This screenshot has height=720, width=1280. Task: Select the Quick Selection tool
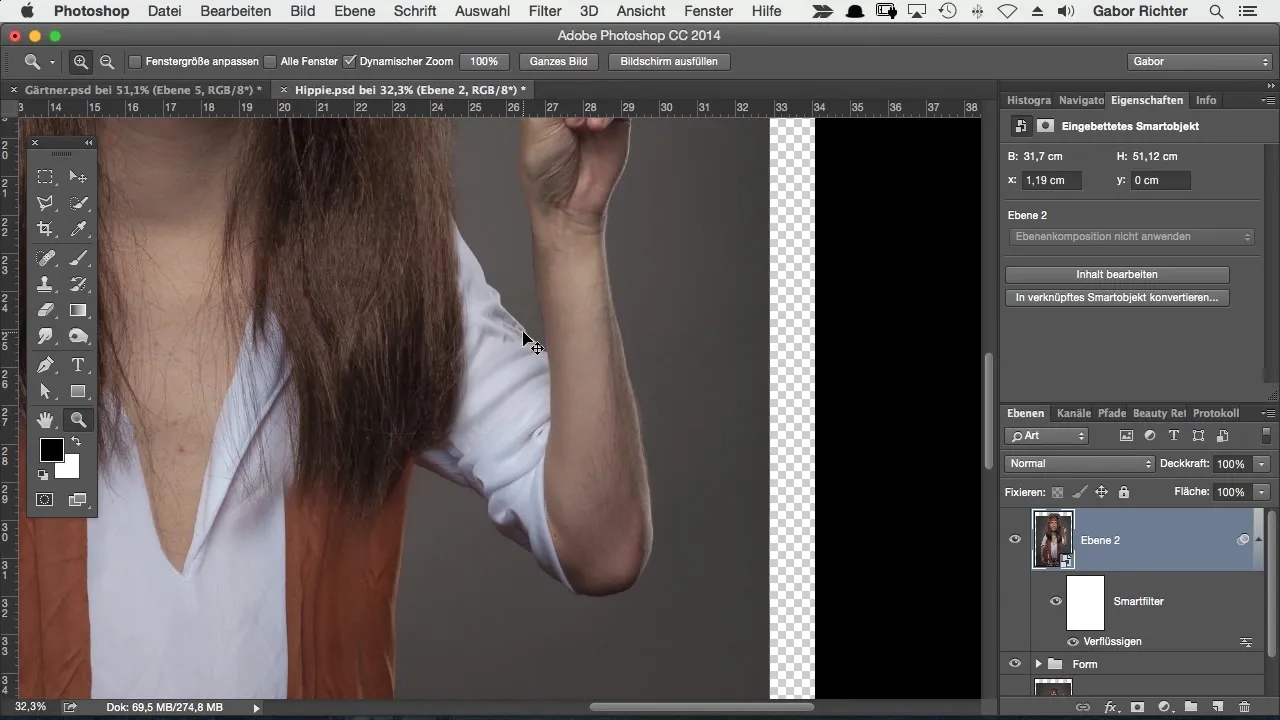(x=78, y=203)
